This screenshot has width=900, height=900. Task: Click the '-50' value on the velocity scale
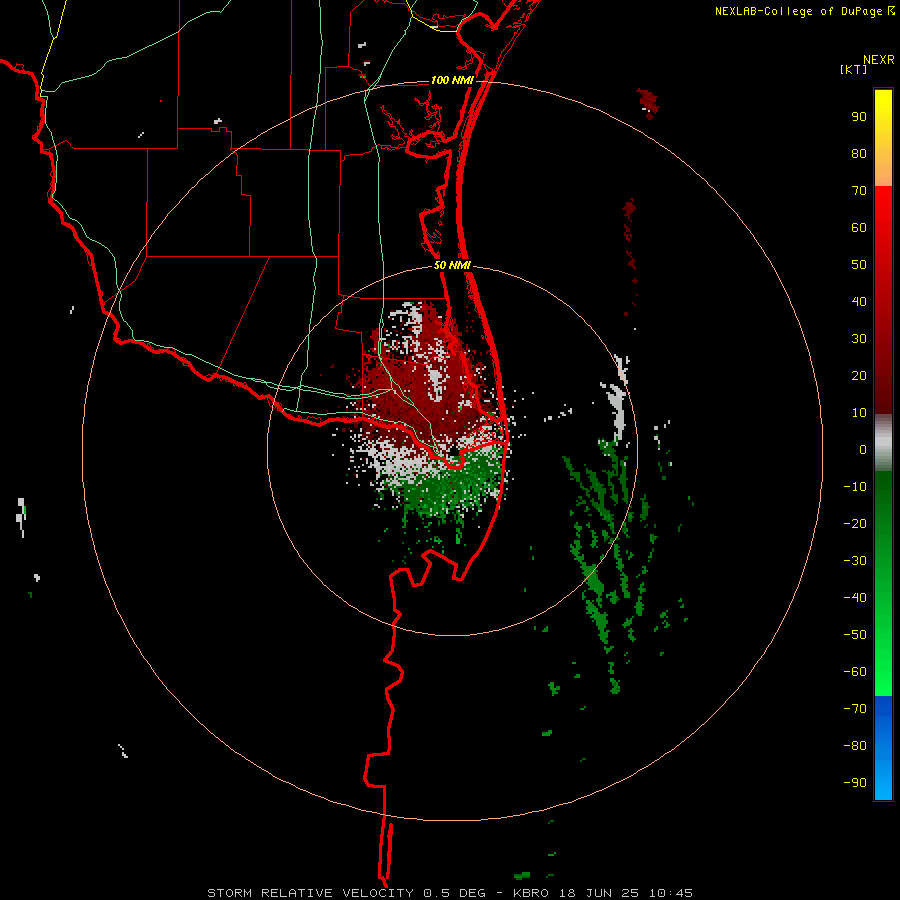pyautogui.click(x=855, y=635)
